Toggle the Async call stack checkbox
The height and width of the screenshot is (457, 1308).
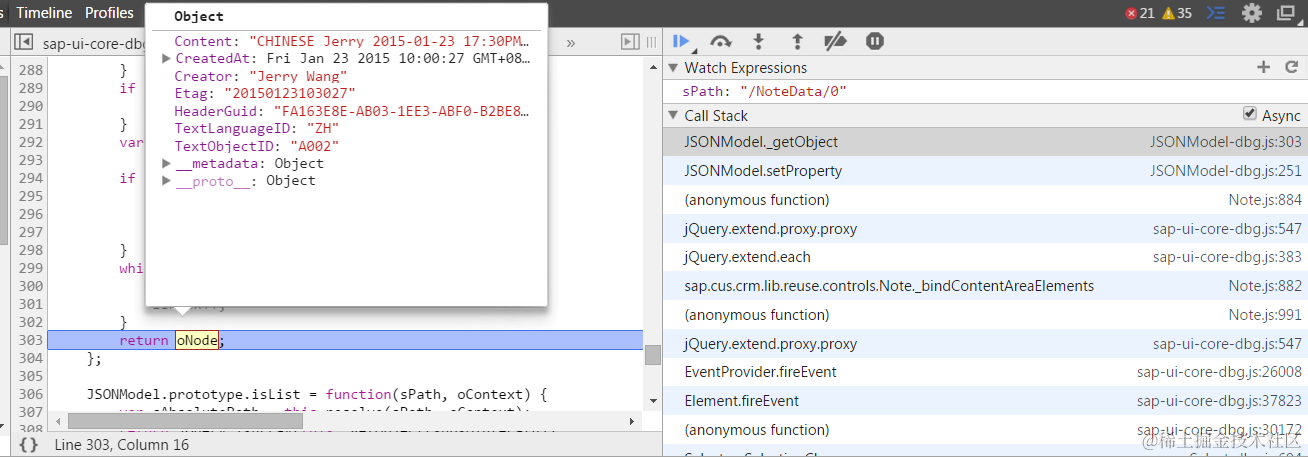(x=1249, y=114)
